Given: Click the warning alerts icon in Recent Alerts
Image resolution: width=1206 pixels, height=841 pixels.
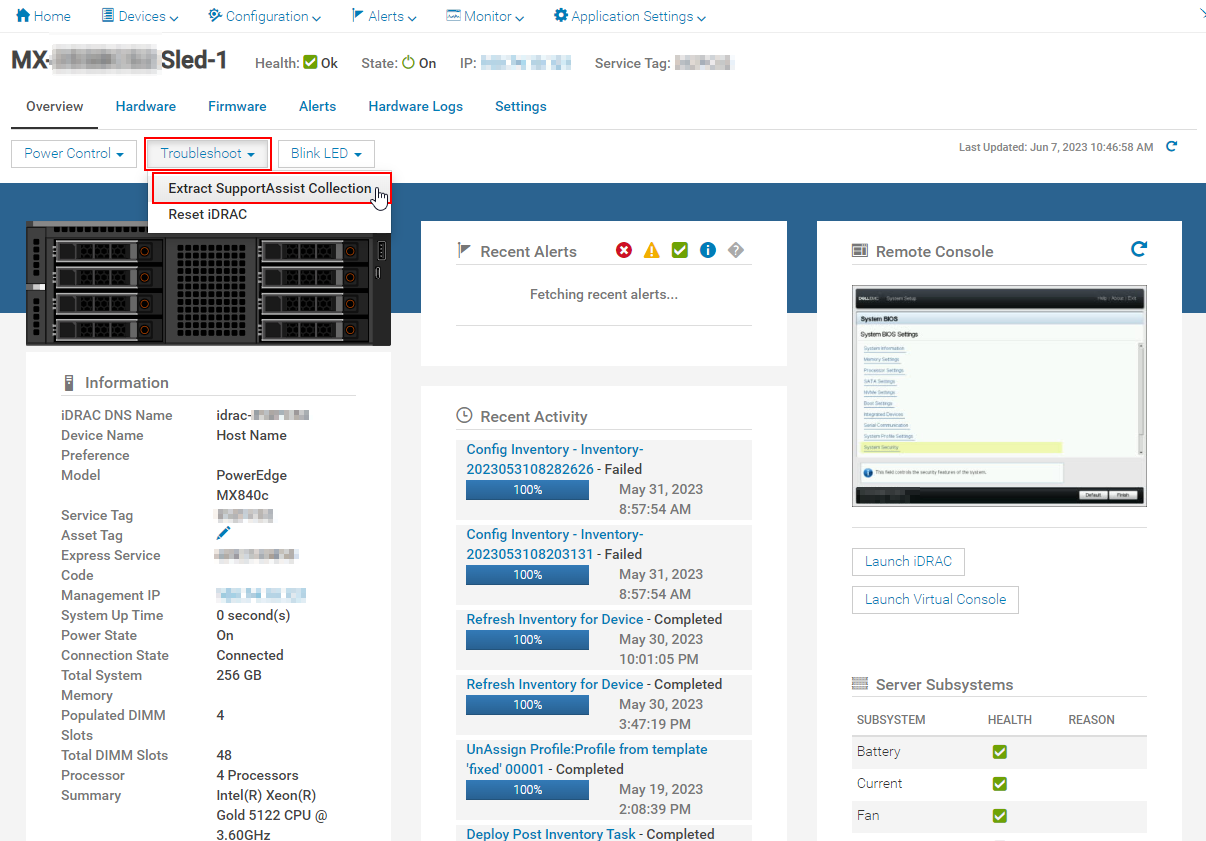Looking at the screenshot, I should tap(652, 250).
